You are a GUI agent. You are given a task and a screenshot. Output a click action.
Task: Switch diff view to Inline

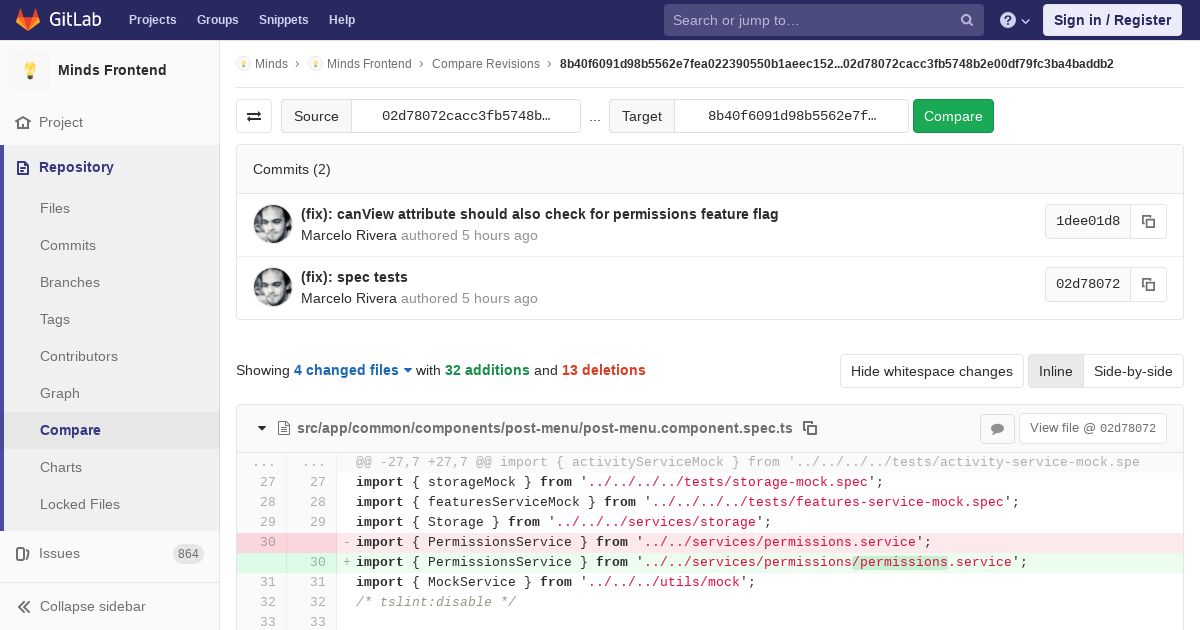click(1055, 371)
